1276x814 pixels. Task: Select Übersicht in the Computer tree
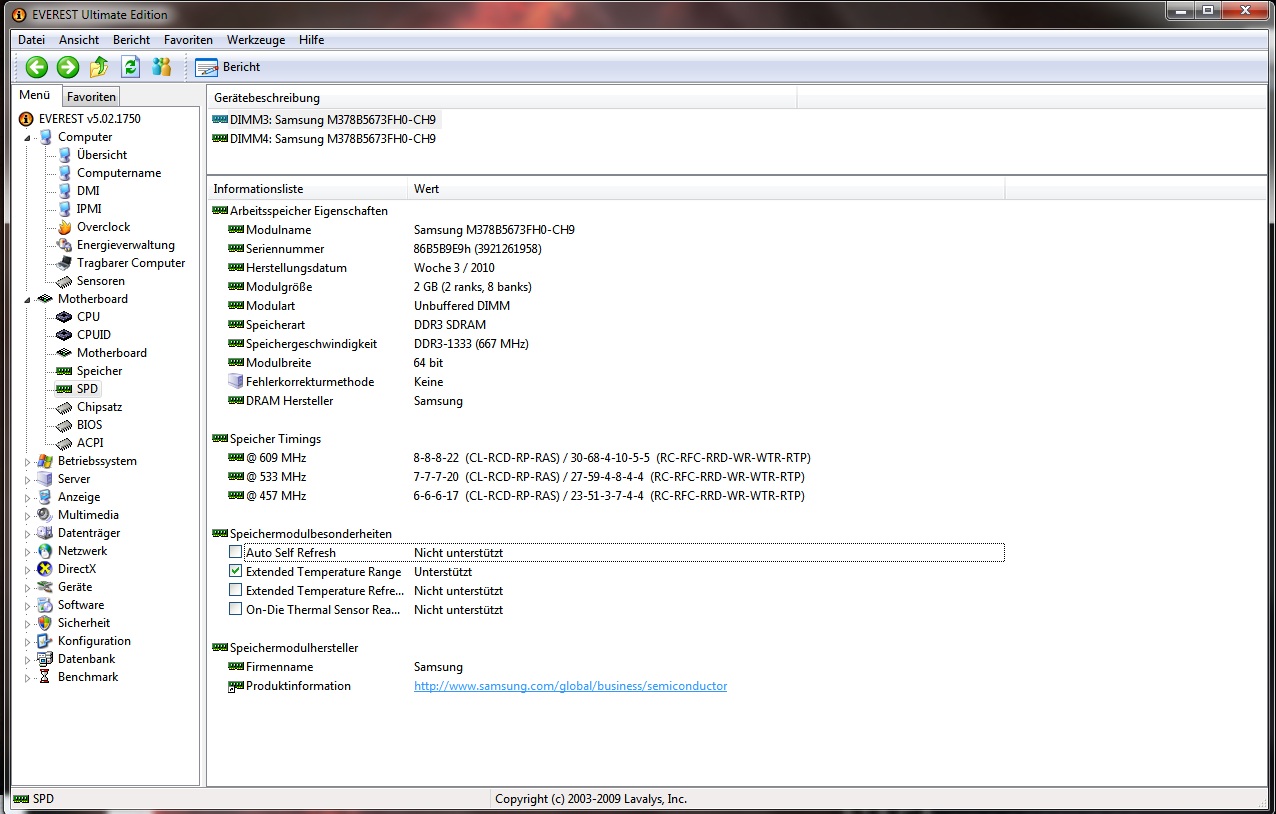(x=102, y=155)
